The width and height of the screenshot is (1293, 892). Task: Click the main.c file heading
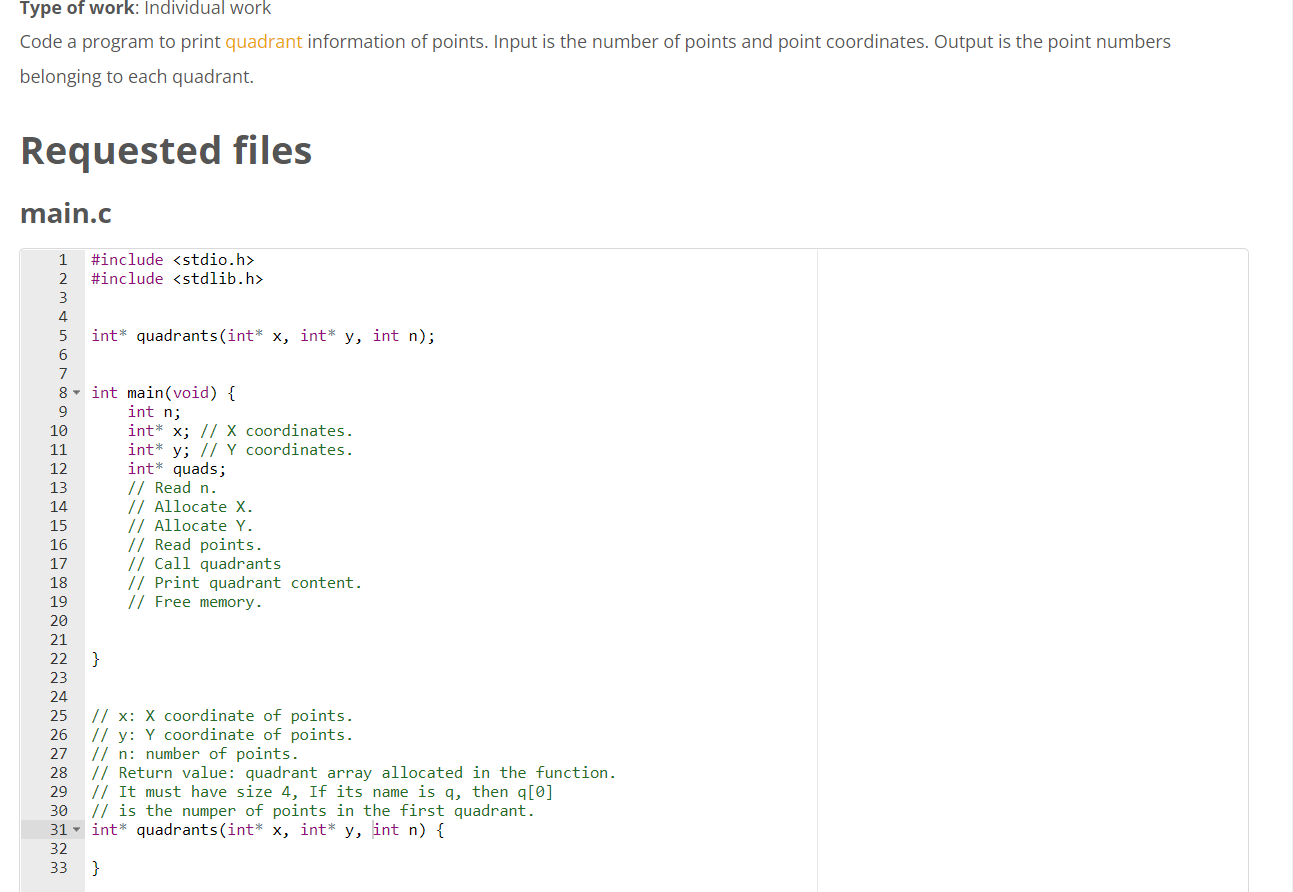coord(65,213)
